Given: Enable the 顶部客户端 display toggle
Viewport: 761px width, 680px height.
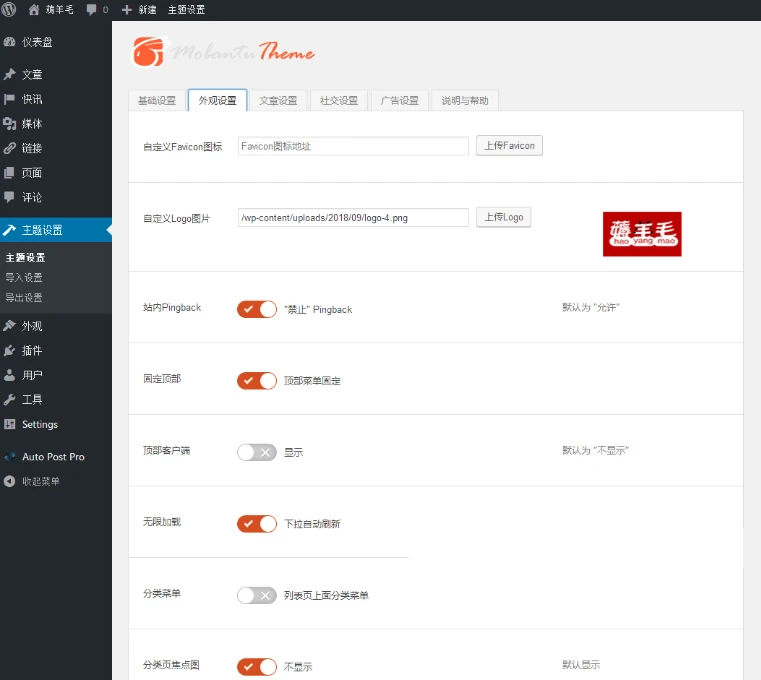Looking at the screenshot, I should (x=257, y=452).
